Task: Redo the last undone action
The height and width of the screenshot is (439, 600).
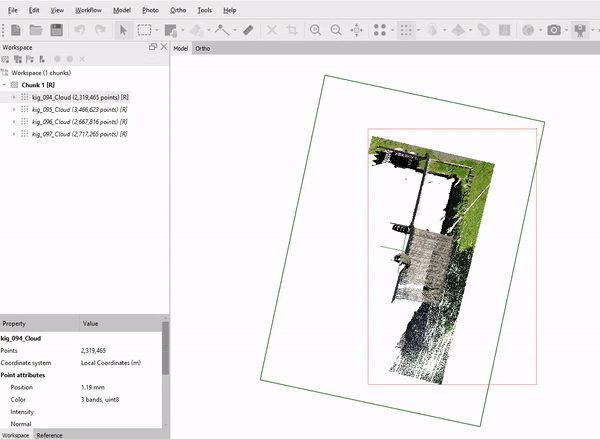Action: (x=100, y=30)
